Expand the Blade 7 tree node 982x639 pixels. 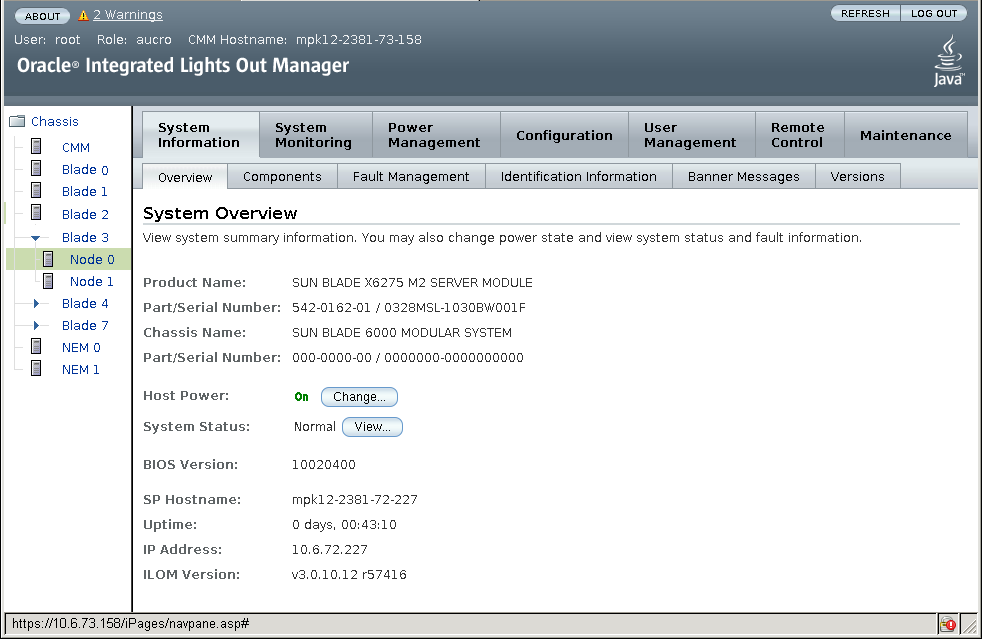coord(36,325)
